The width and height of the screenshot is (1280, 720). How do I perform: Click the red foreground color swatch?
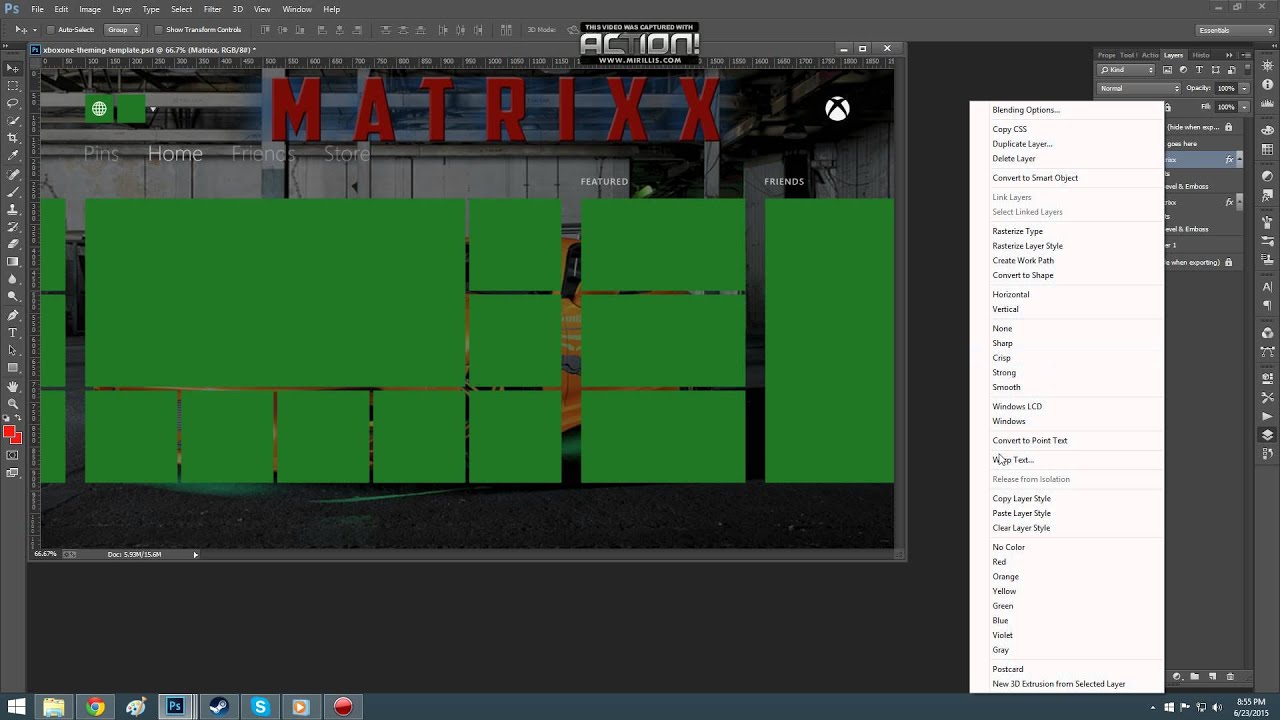[9, 432]
